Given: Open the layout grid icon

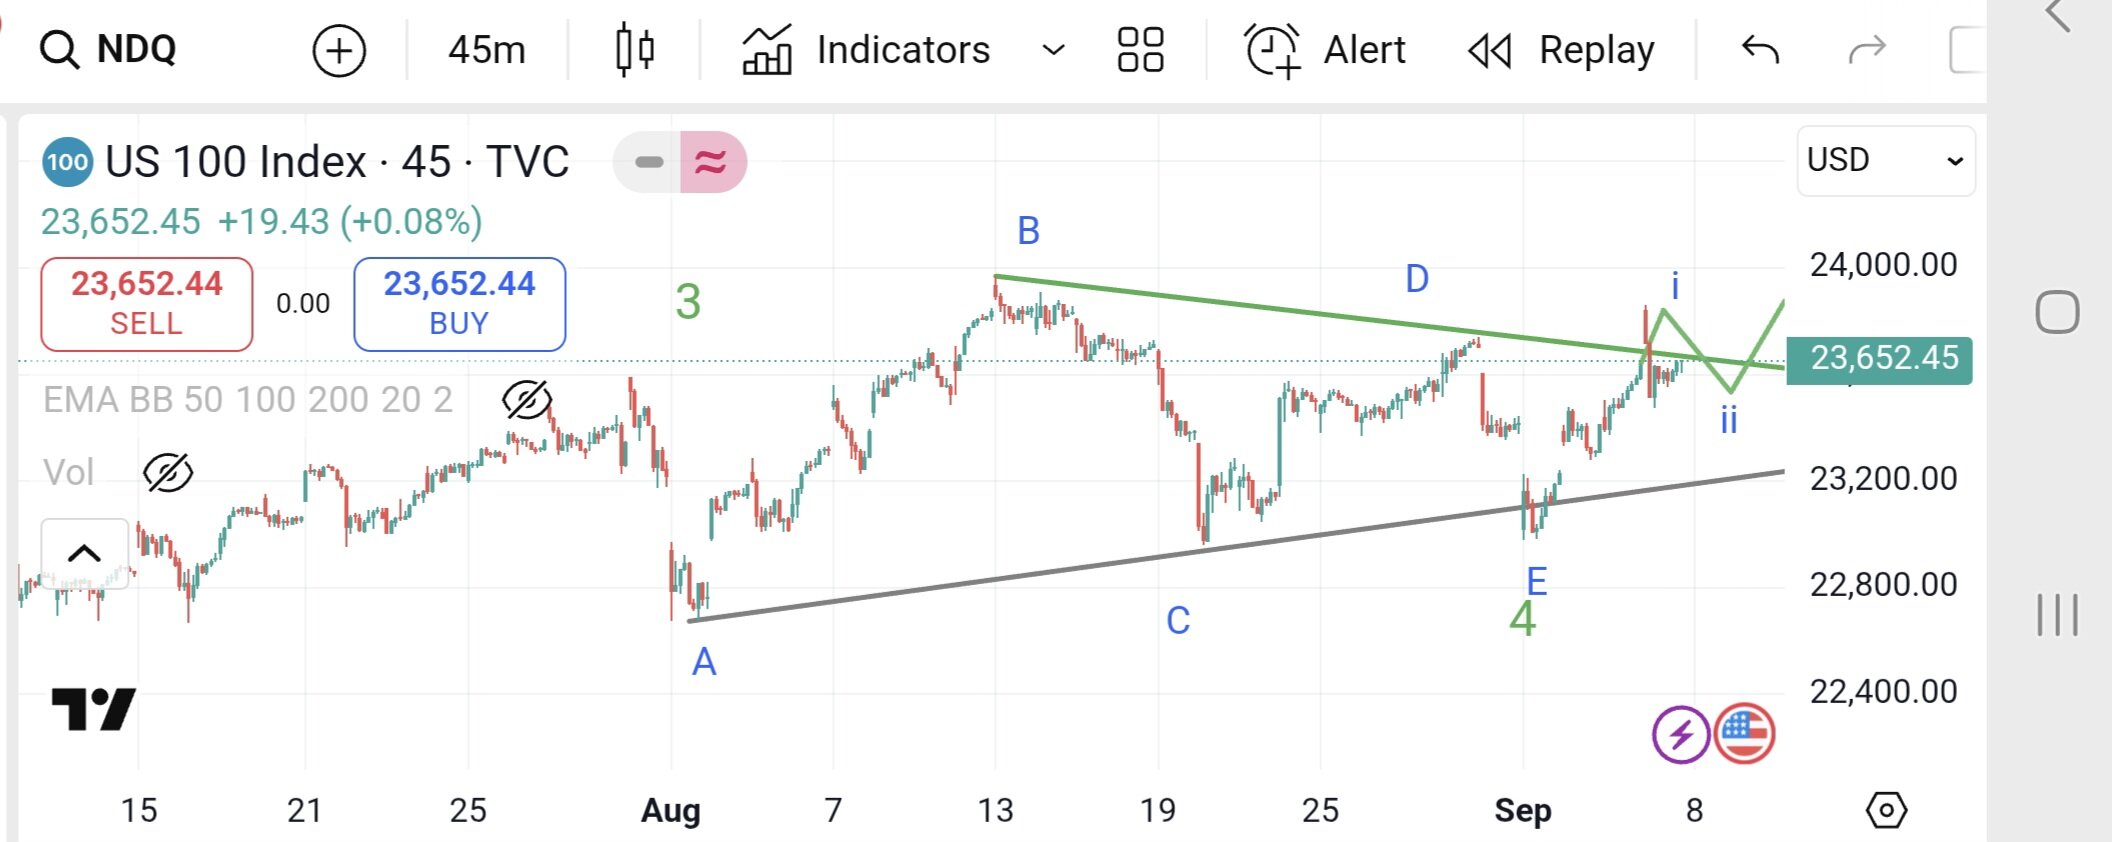Looking at the screenshot, I should (1140, 49).
